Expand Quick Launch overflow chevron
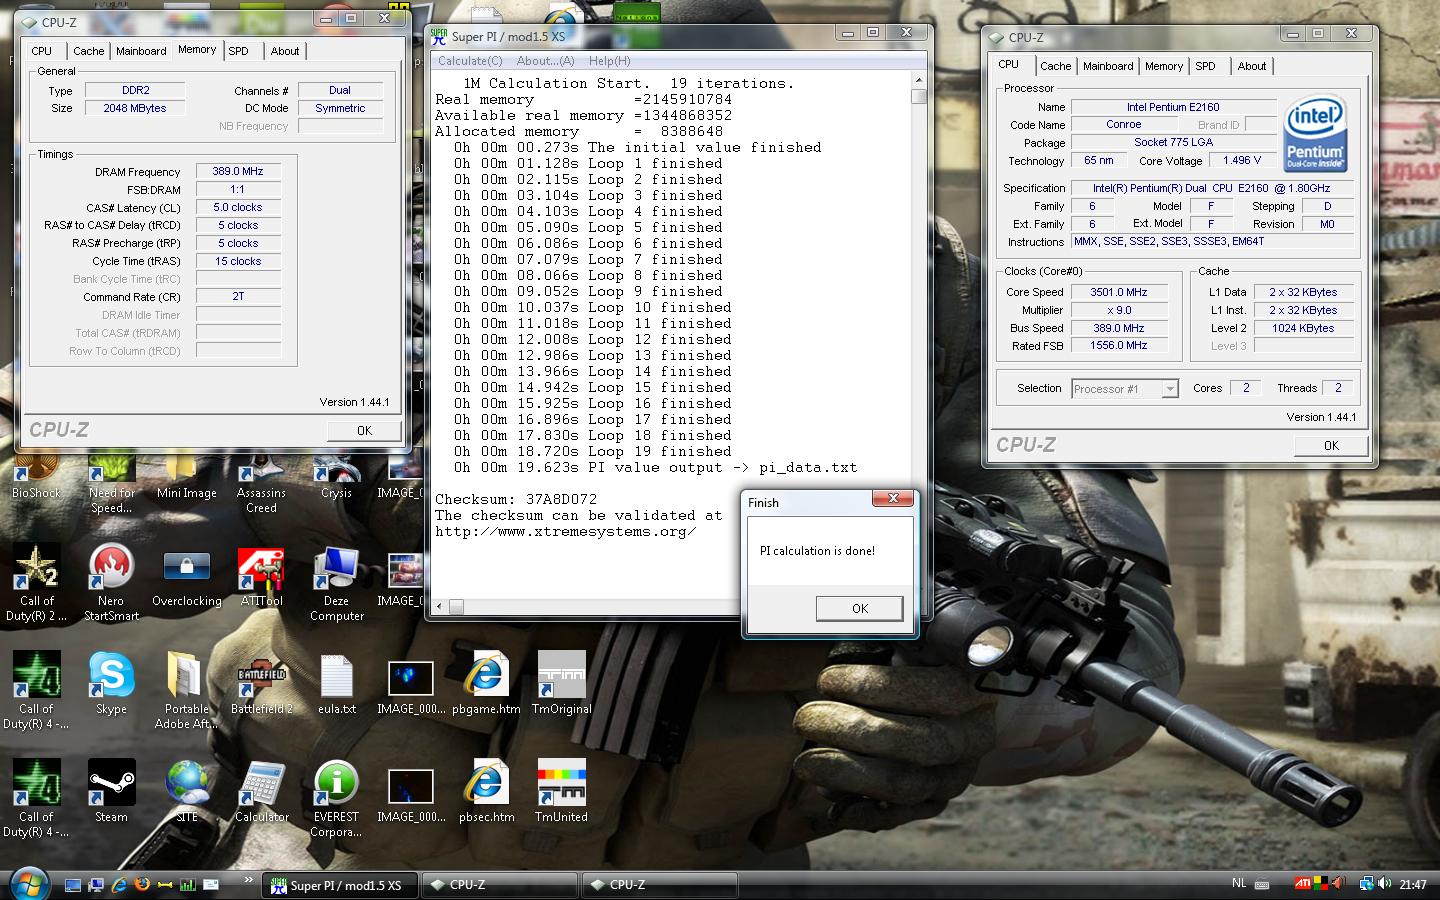This screenshot has width=1440, height=900. [248, 880]
